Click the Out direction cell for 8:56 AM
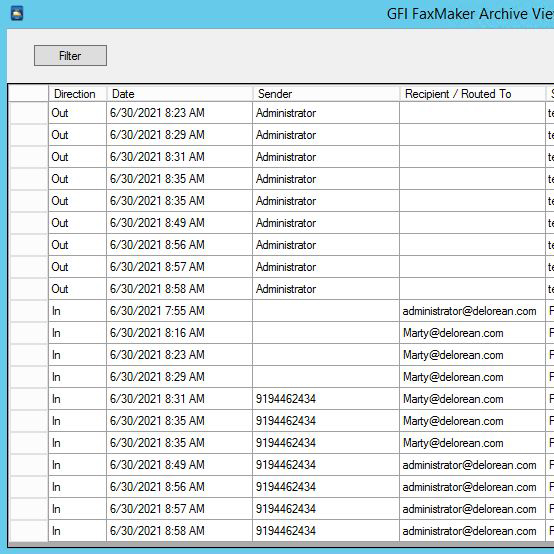 78,245
